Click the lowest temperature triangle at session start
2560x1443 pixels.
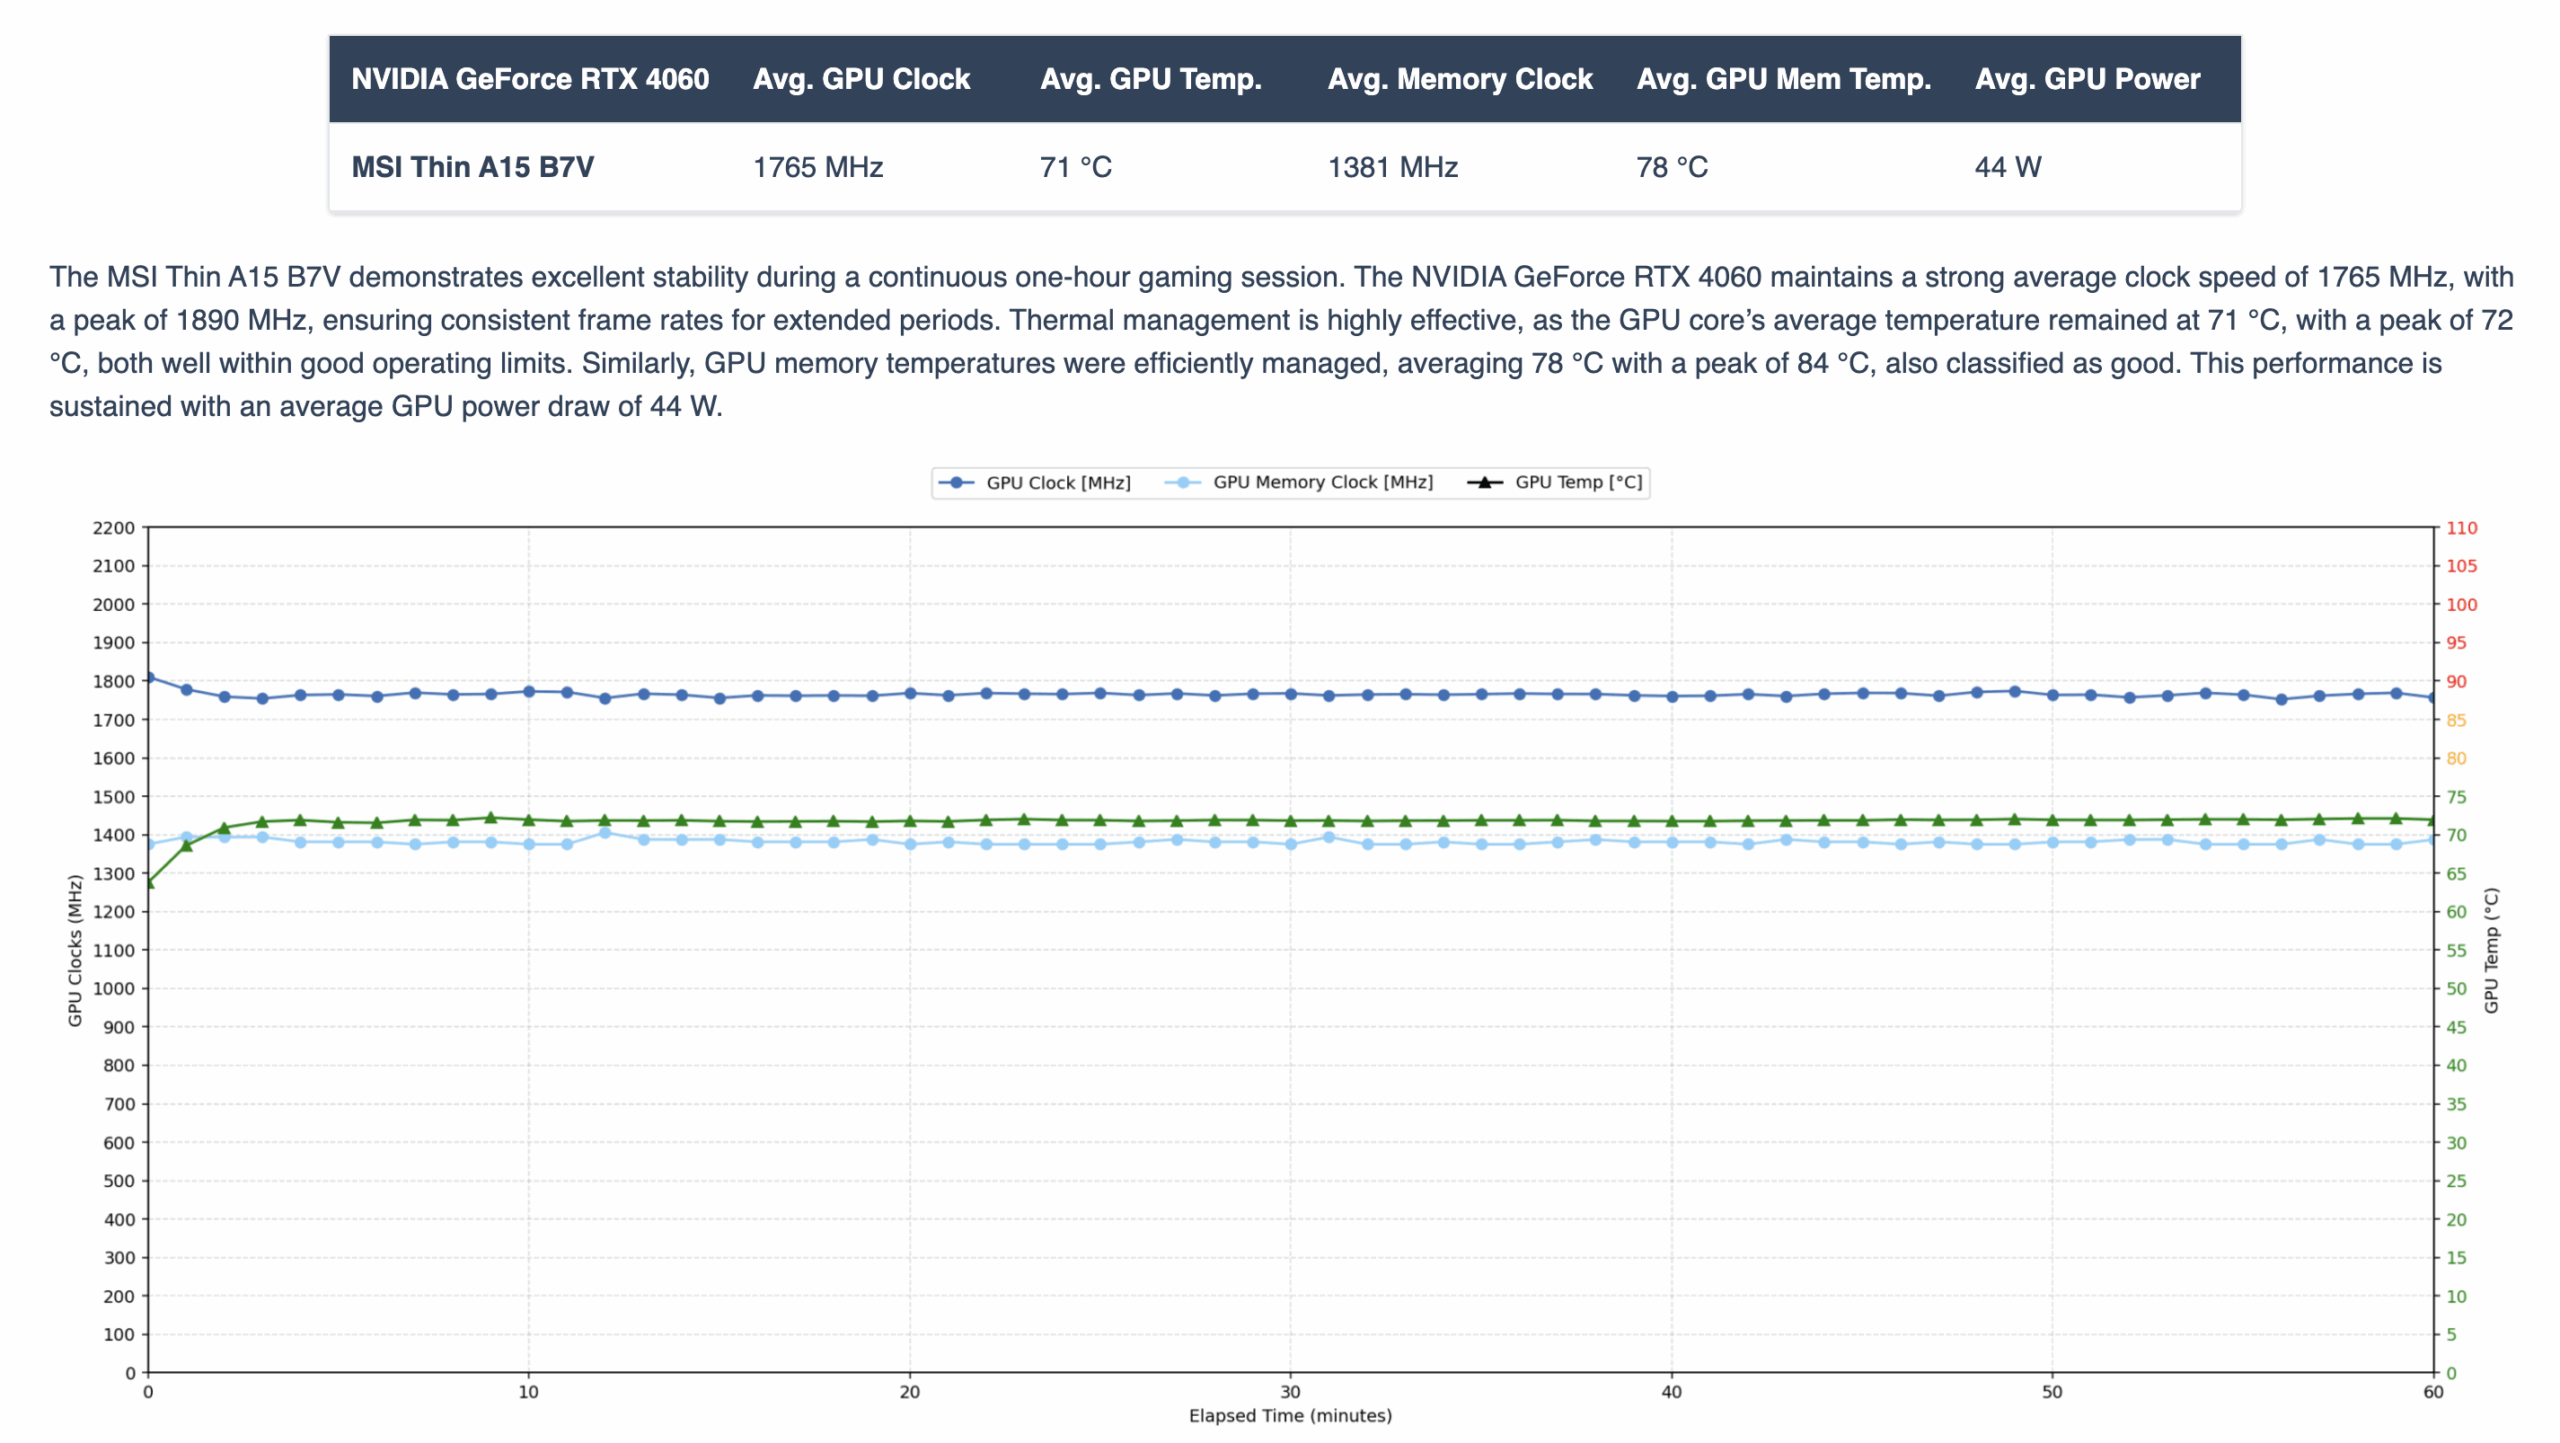coord(150,885)
